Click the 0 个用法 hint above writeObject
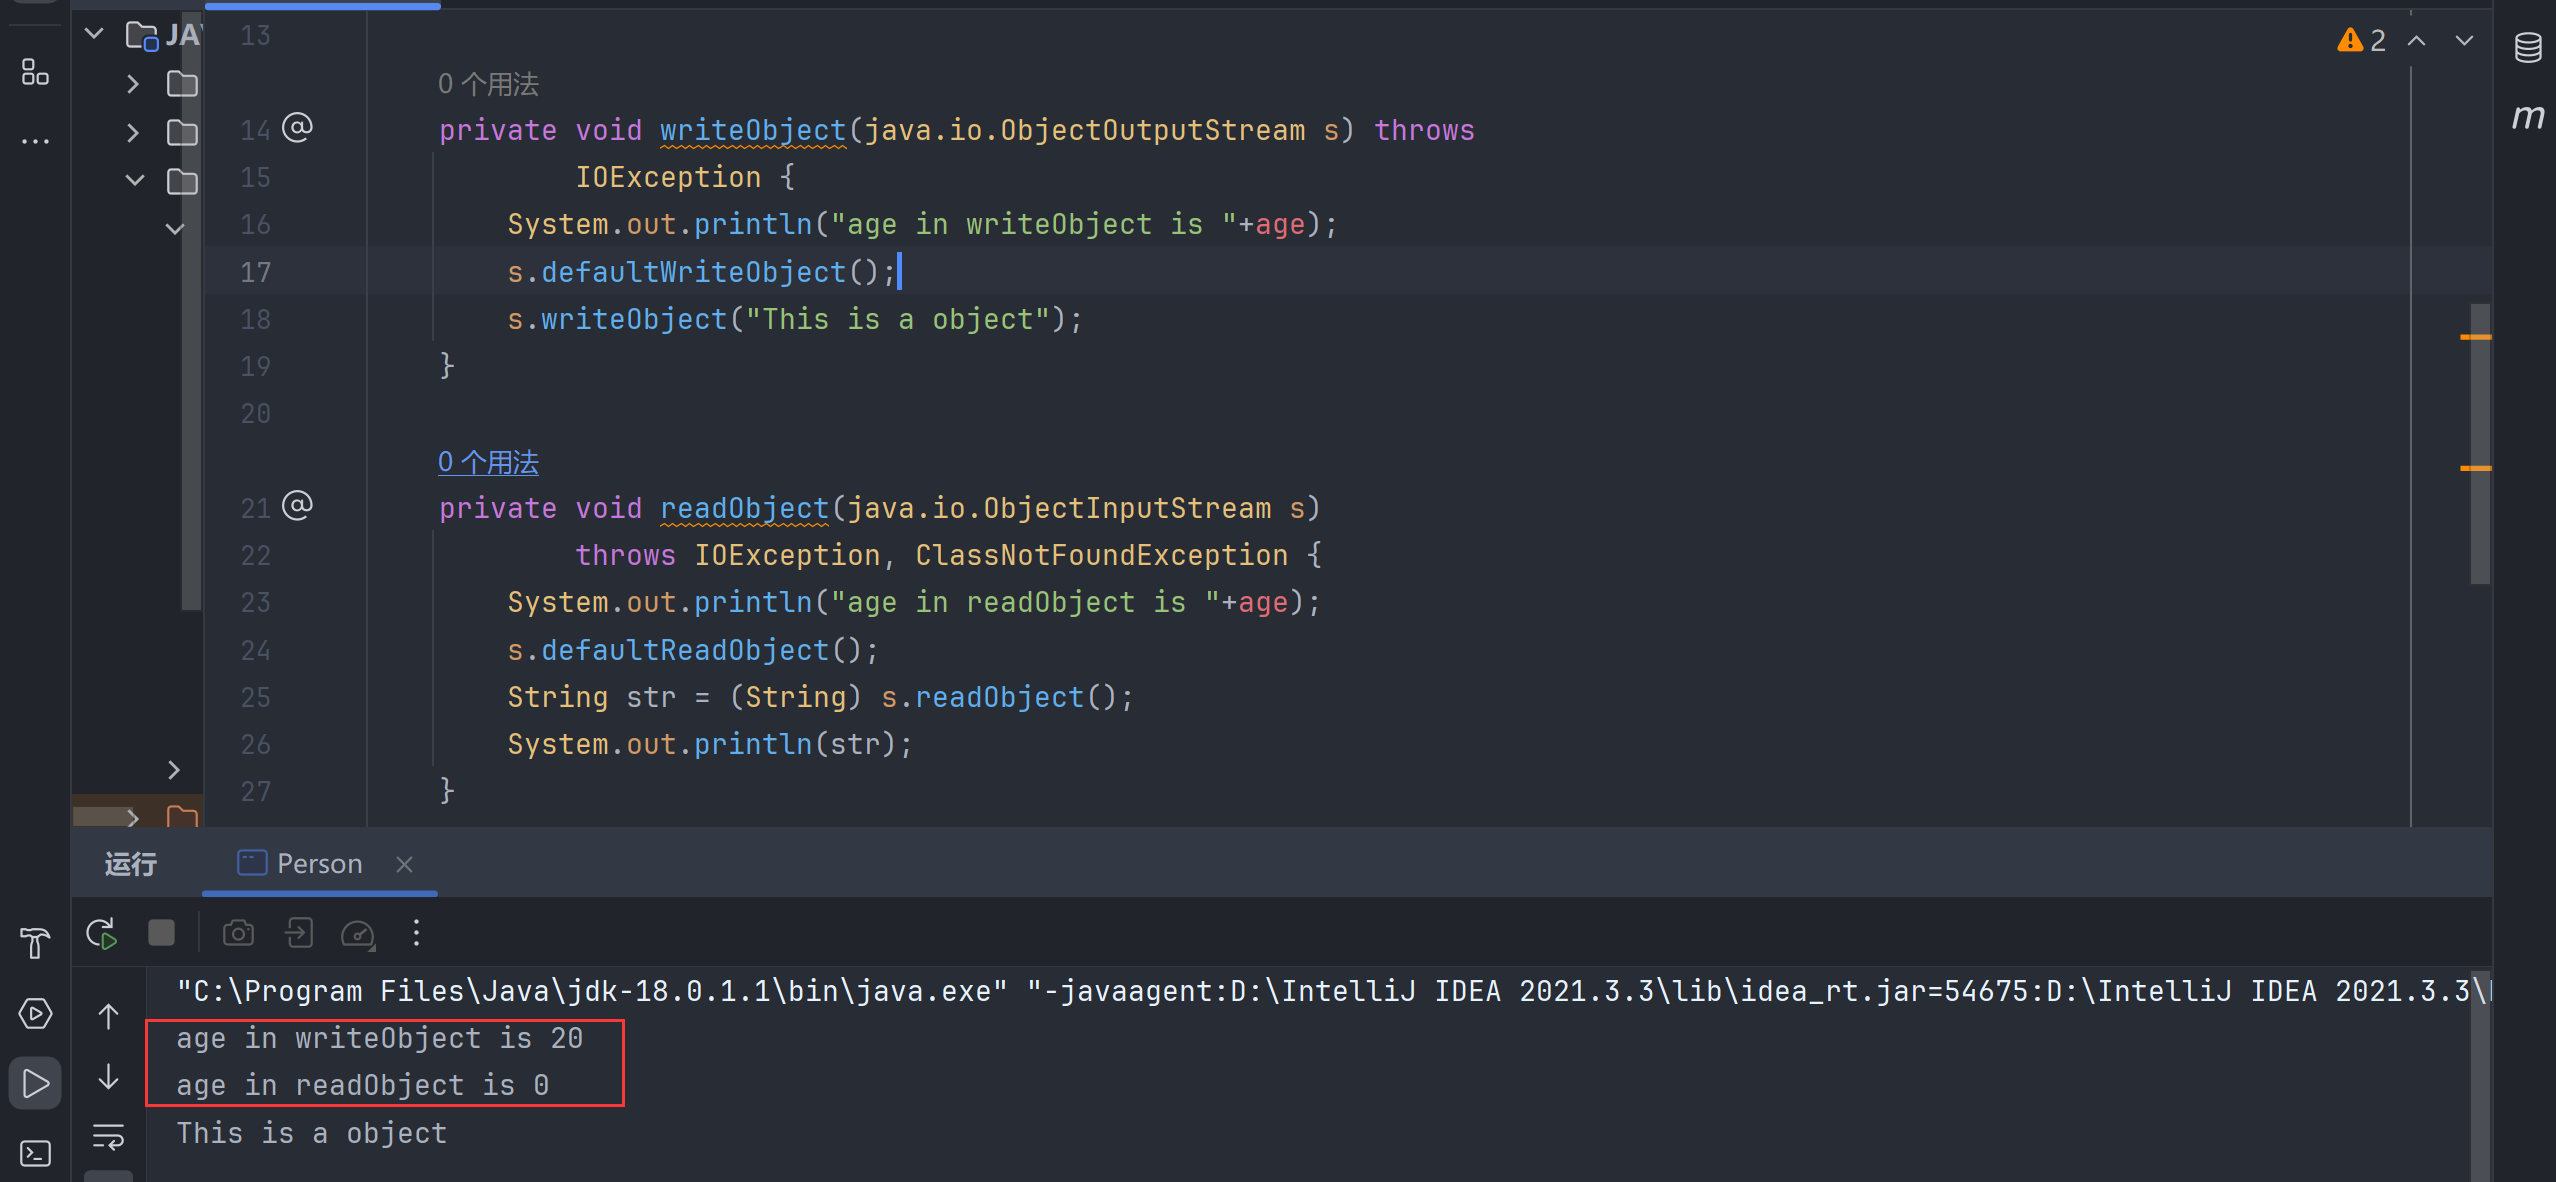2556x1182 pixels. (x=488, y=84)
